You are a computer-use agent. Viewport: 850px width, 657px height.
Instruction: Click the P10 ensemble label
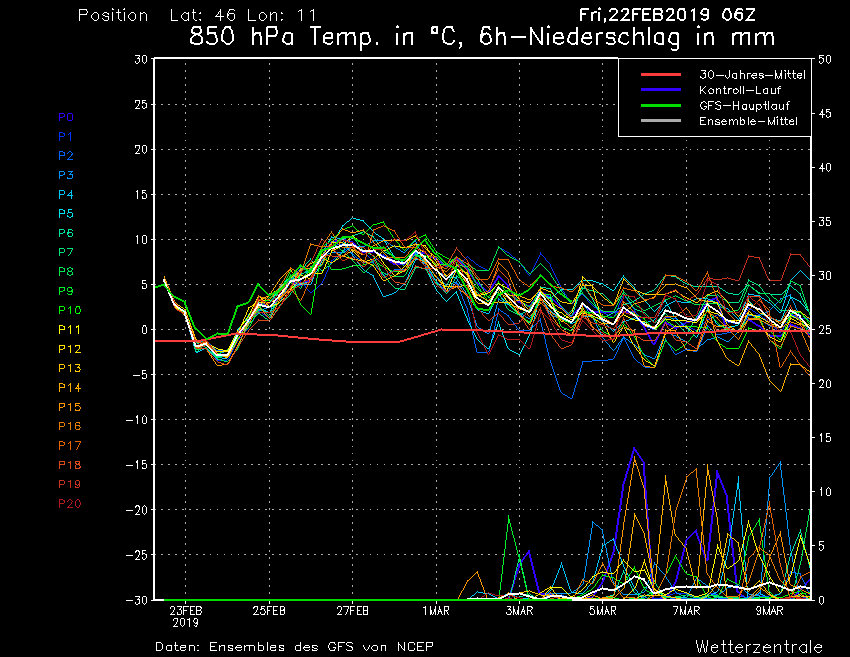pyautogui.click(x=69, y=310)
